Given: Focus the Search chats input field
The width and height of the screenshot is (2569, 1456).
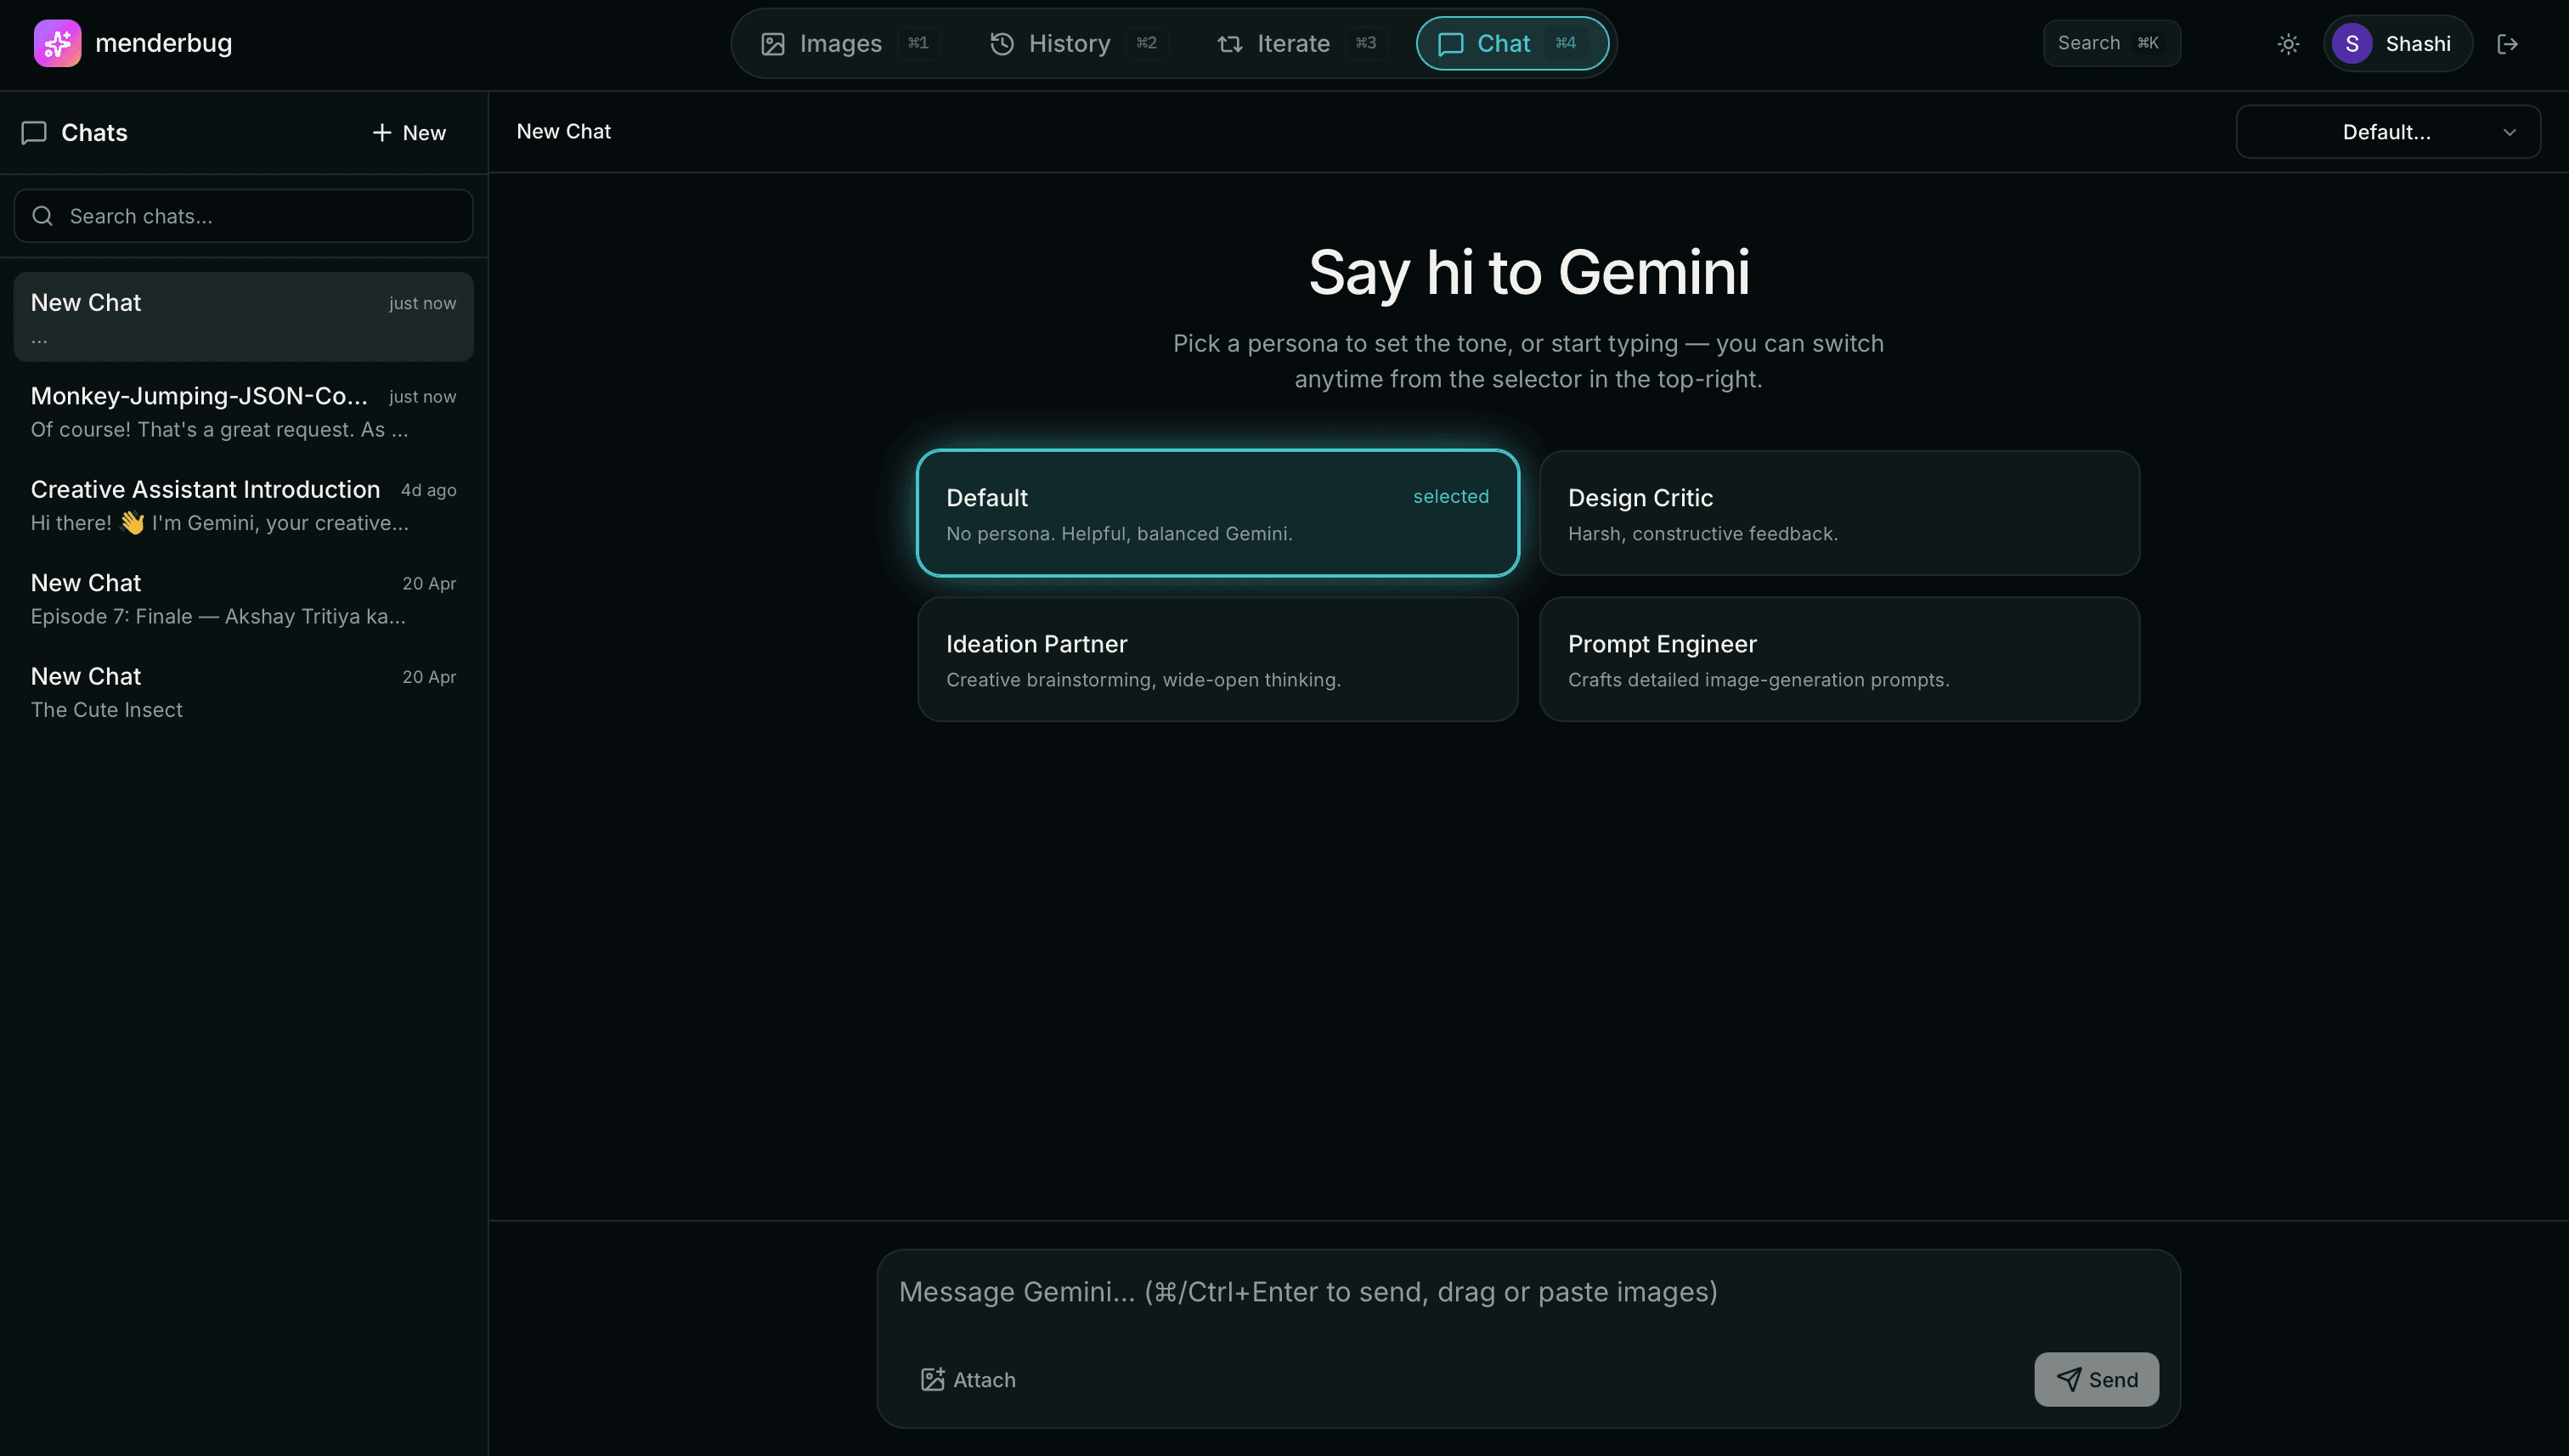Looking at the screenshot, I should [243, 216].
